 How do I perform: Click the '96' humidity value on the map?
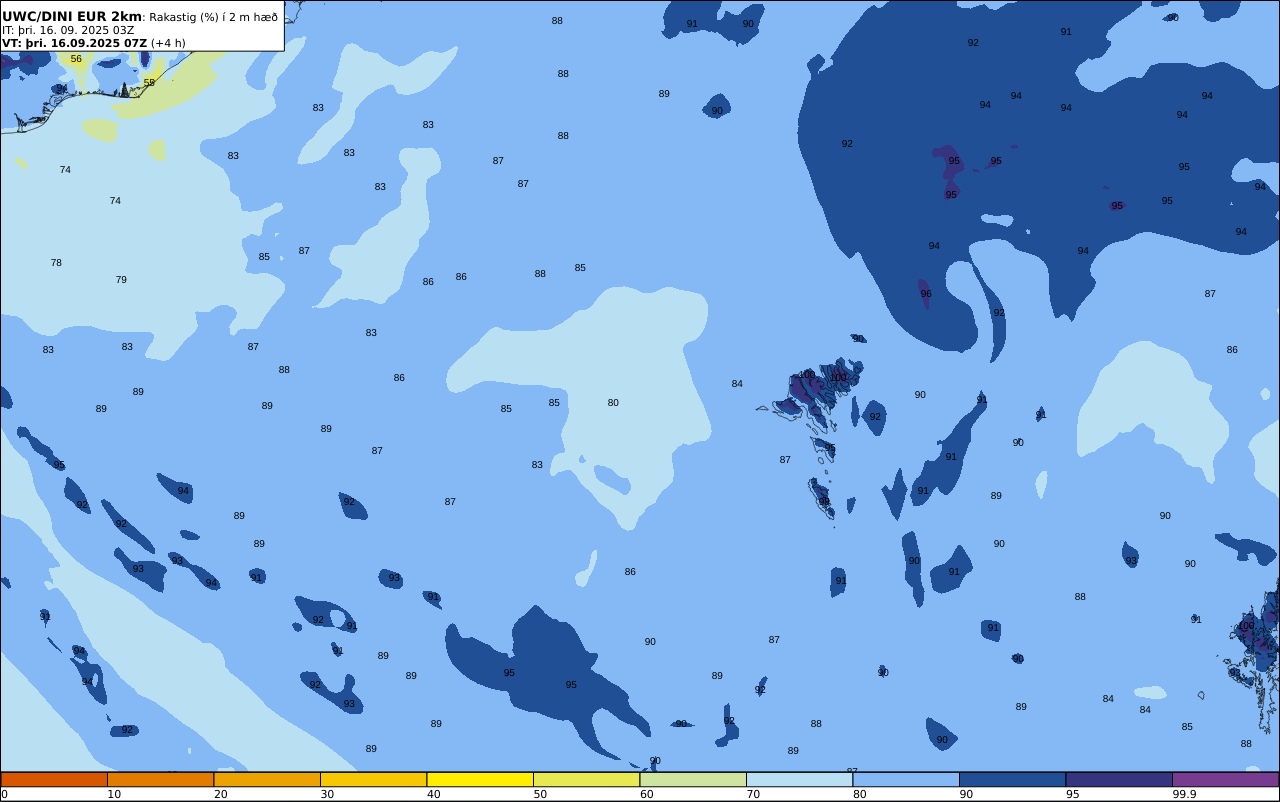point(926,294)
